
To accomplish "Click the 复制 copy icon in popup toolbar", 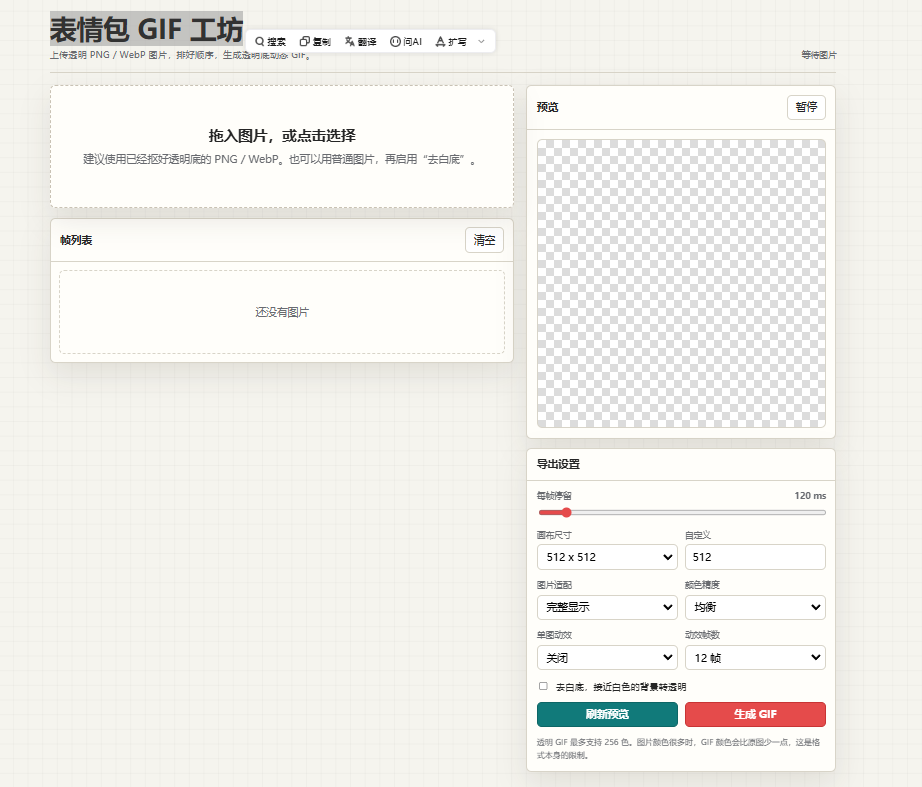I will pos(304,42).
